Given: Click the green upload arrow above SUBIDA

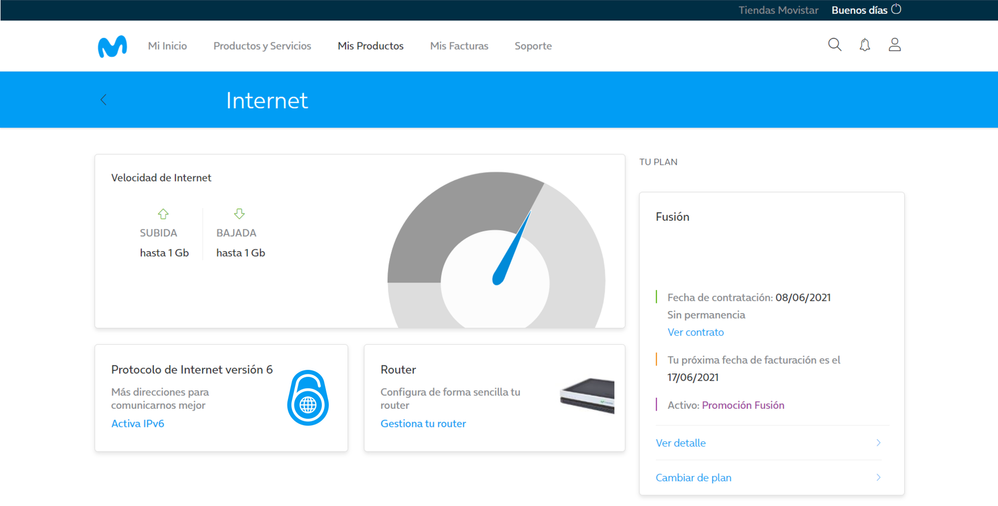Looking at the screenshot, I should [x=164, y=214].
